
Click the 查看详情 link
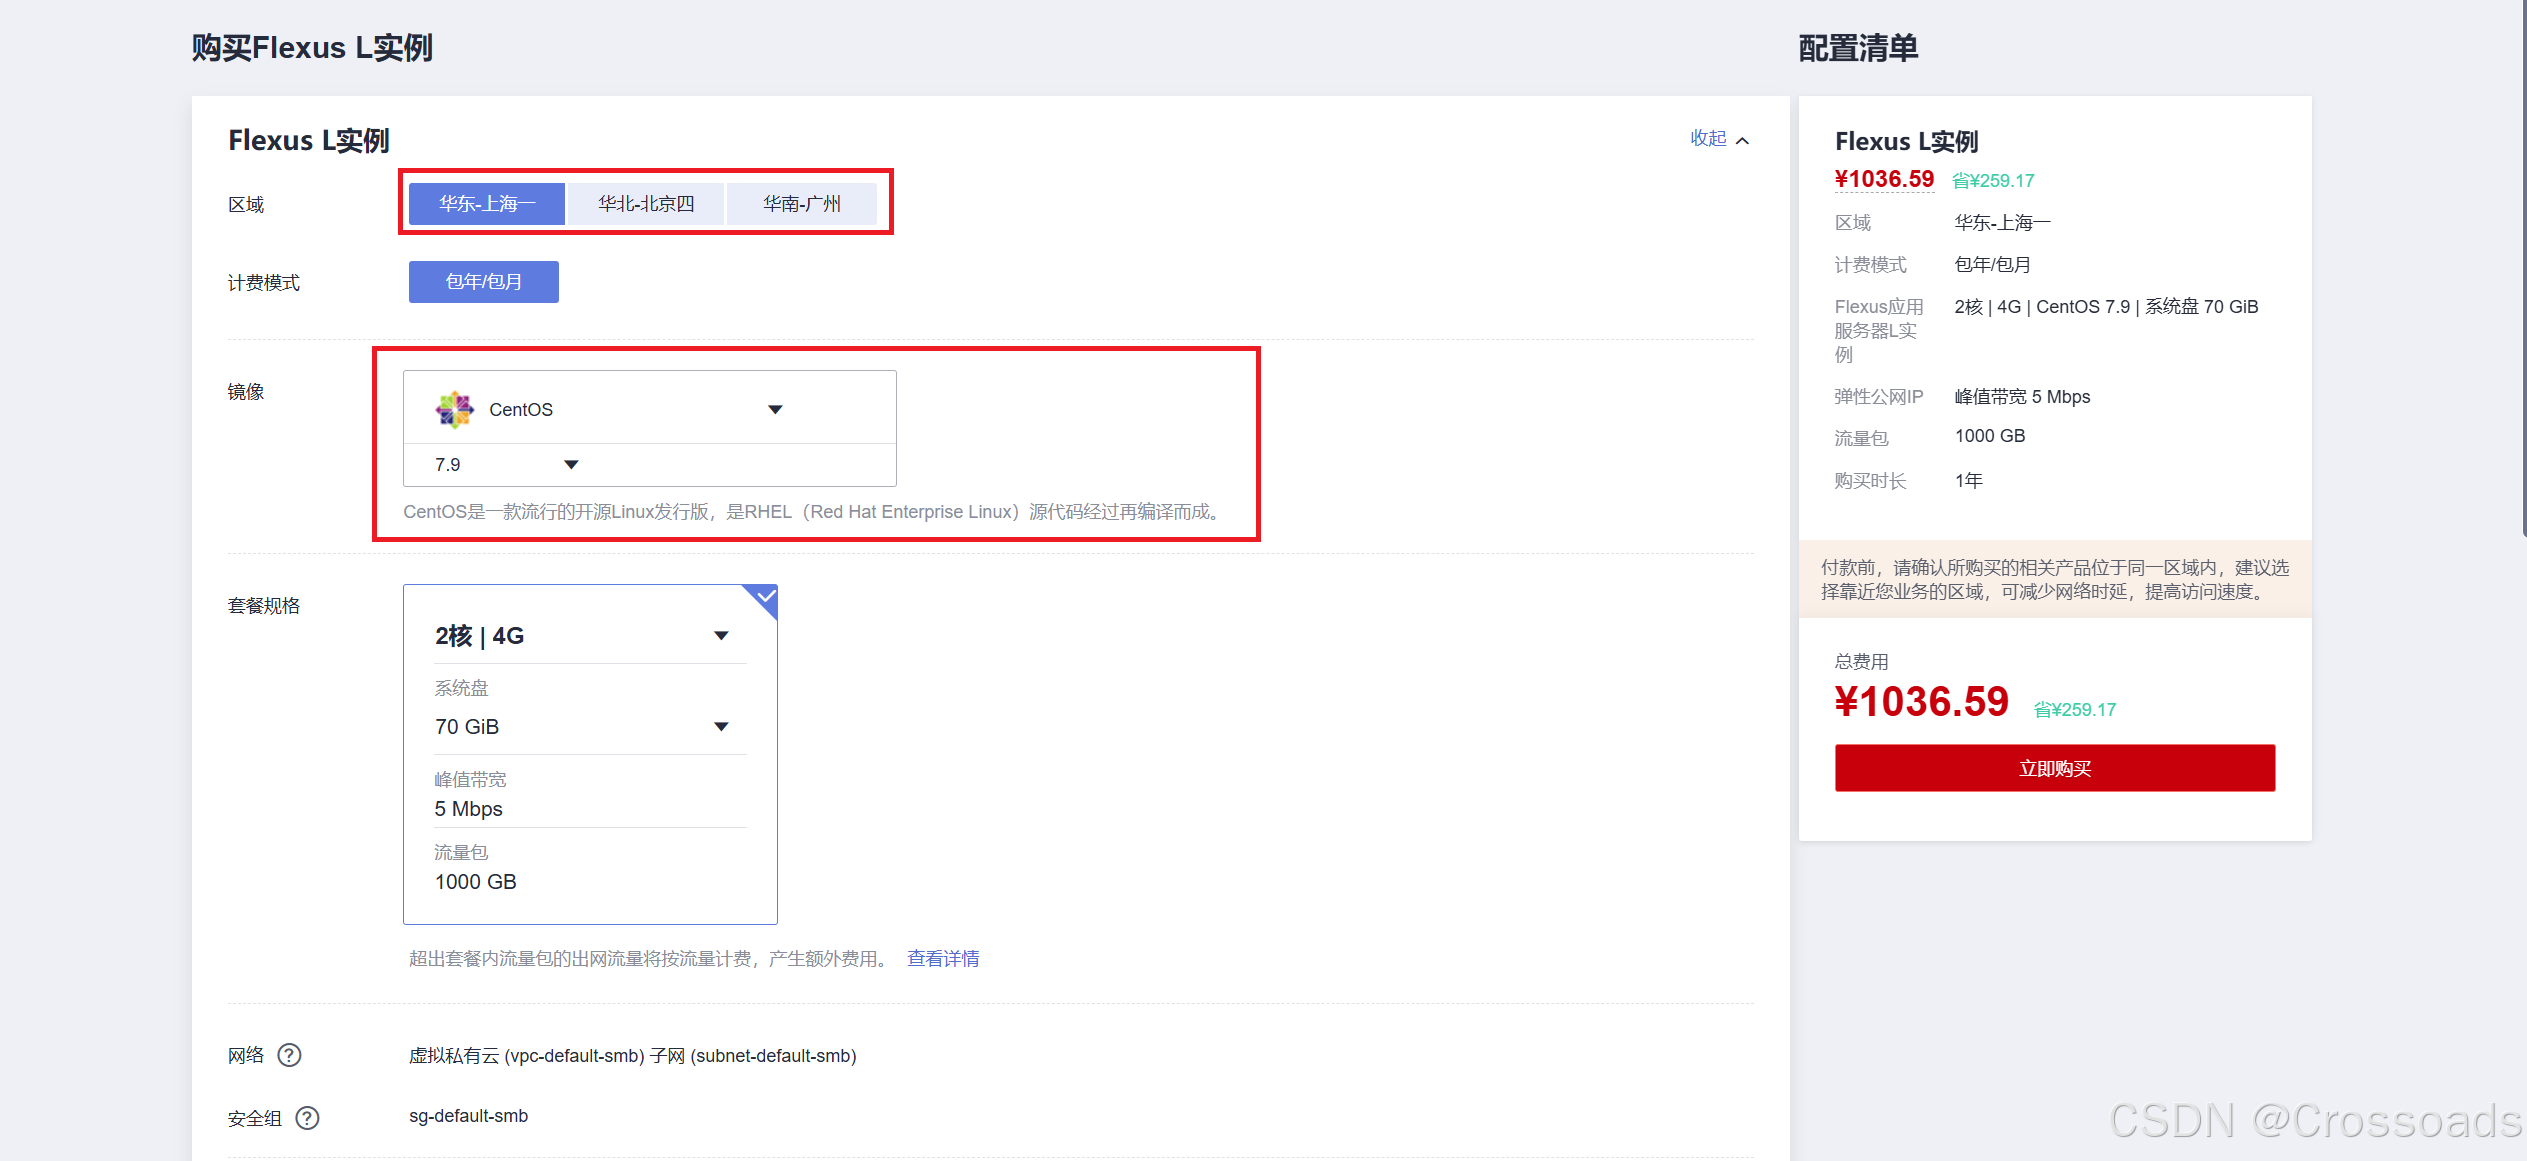tap(942, 958)
